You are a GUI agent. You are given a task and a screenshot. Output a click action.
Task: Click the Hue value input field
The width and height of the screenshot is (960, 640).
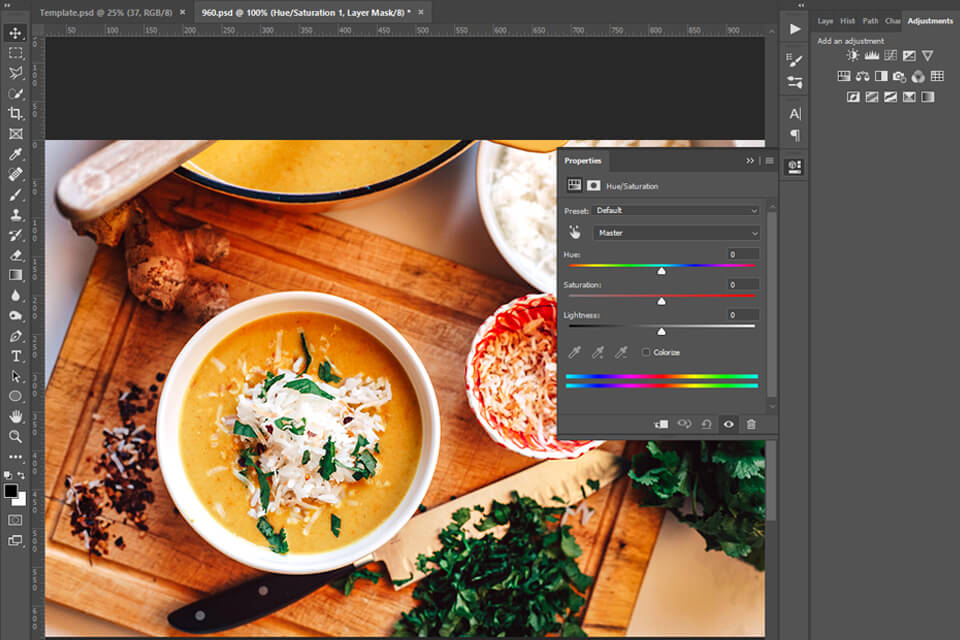tap(743, 254)
